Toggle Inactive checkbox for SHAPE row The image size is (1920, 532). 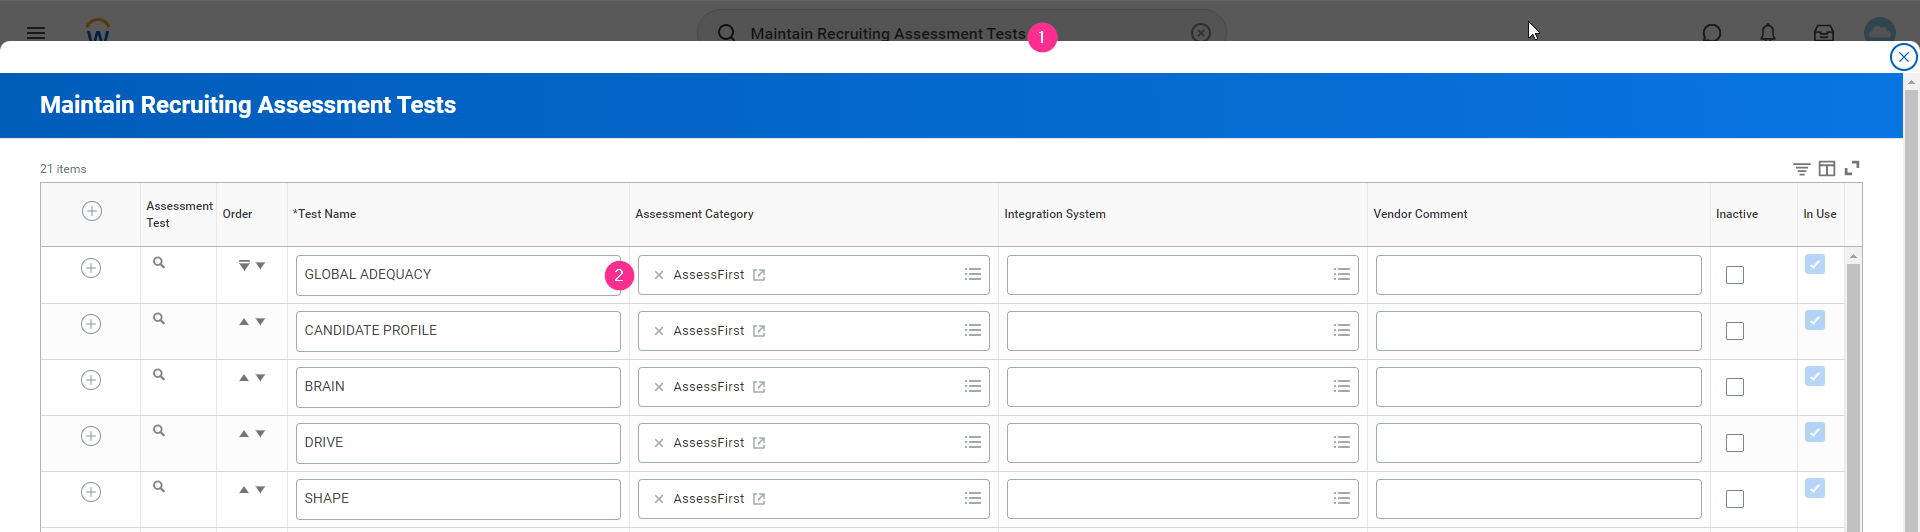coord(1735,499)
